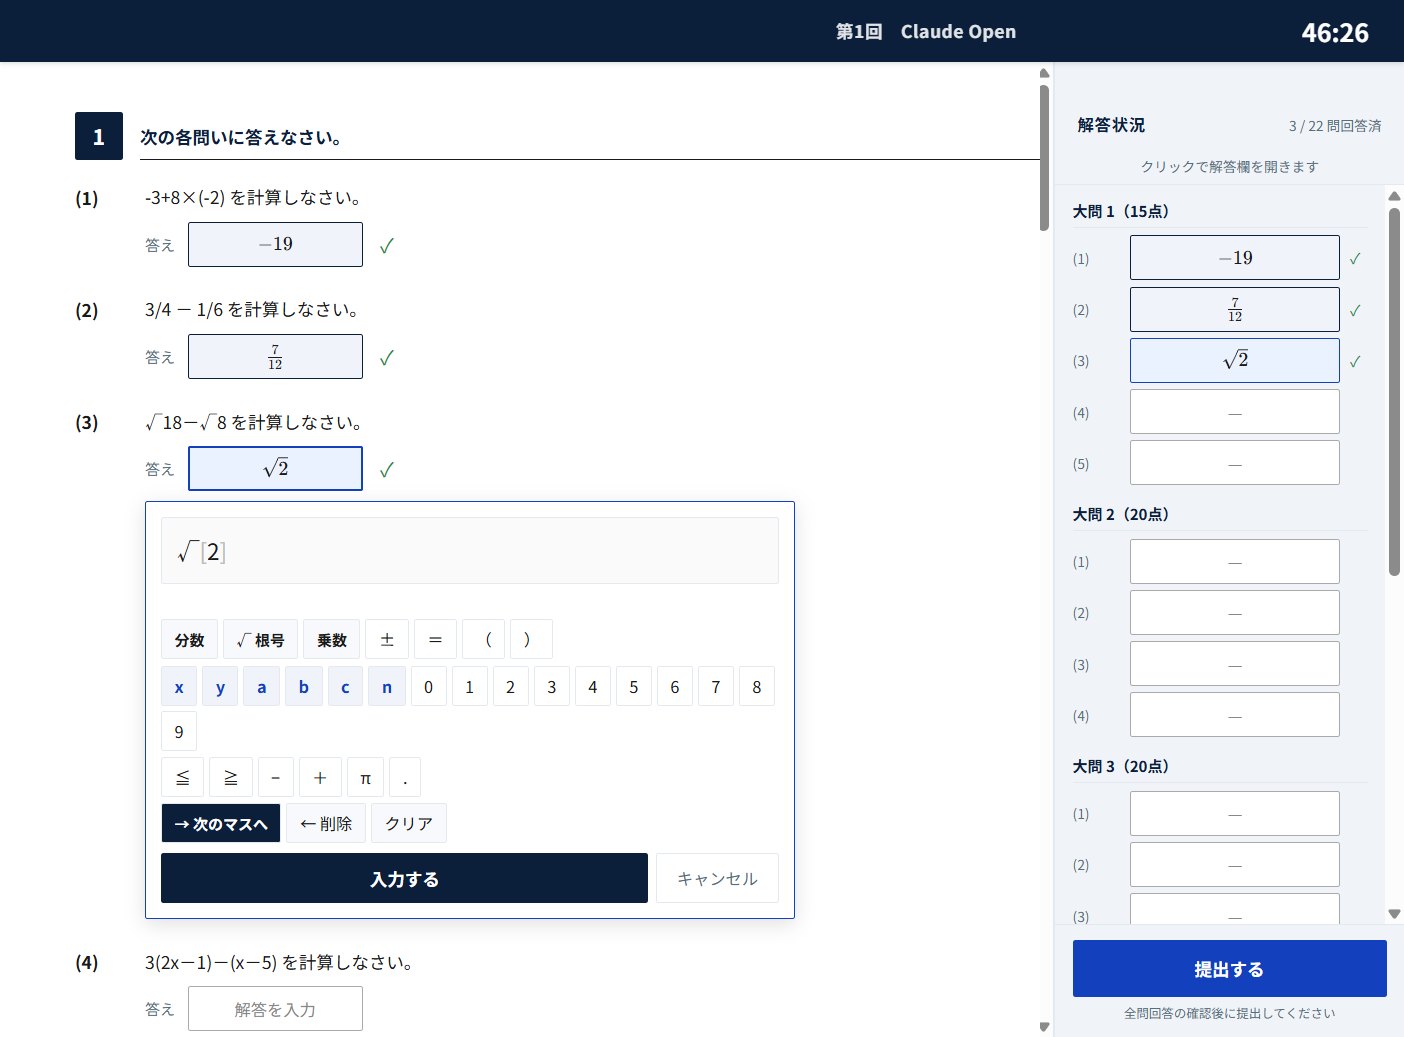This screenshot has height=1037, width=1404.
Task: Insert an exponent with the 乗数 key
Action: click(331, 640)
